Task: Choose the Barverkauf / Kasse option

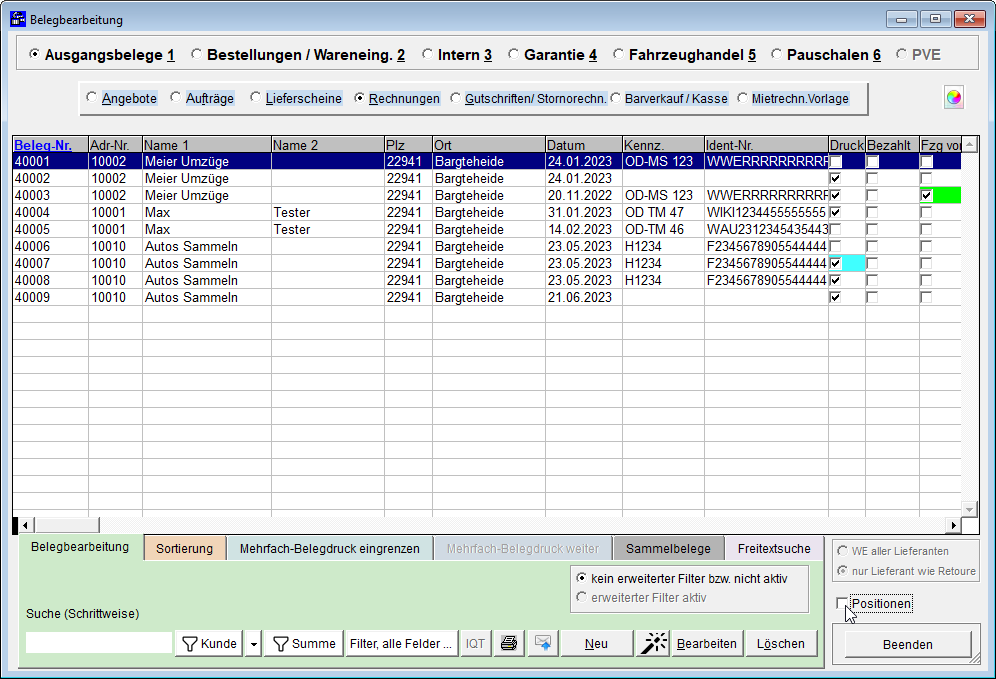Action: click(615, 98)
